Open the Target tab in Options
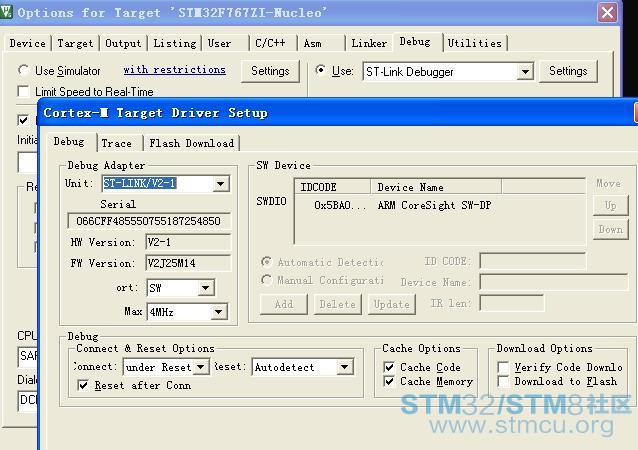This screenshot has height=450, width=638. tap(75, 43)
